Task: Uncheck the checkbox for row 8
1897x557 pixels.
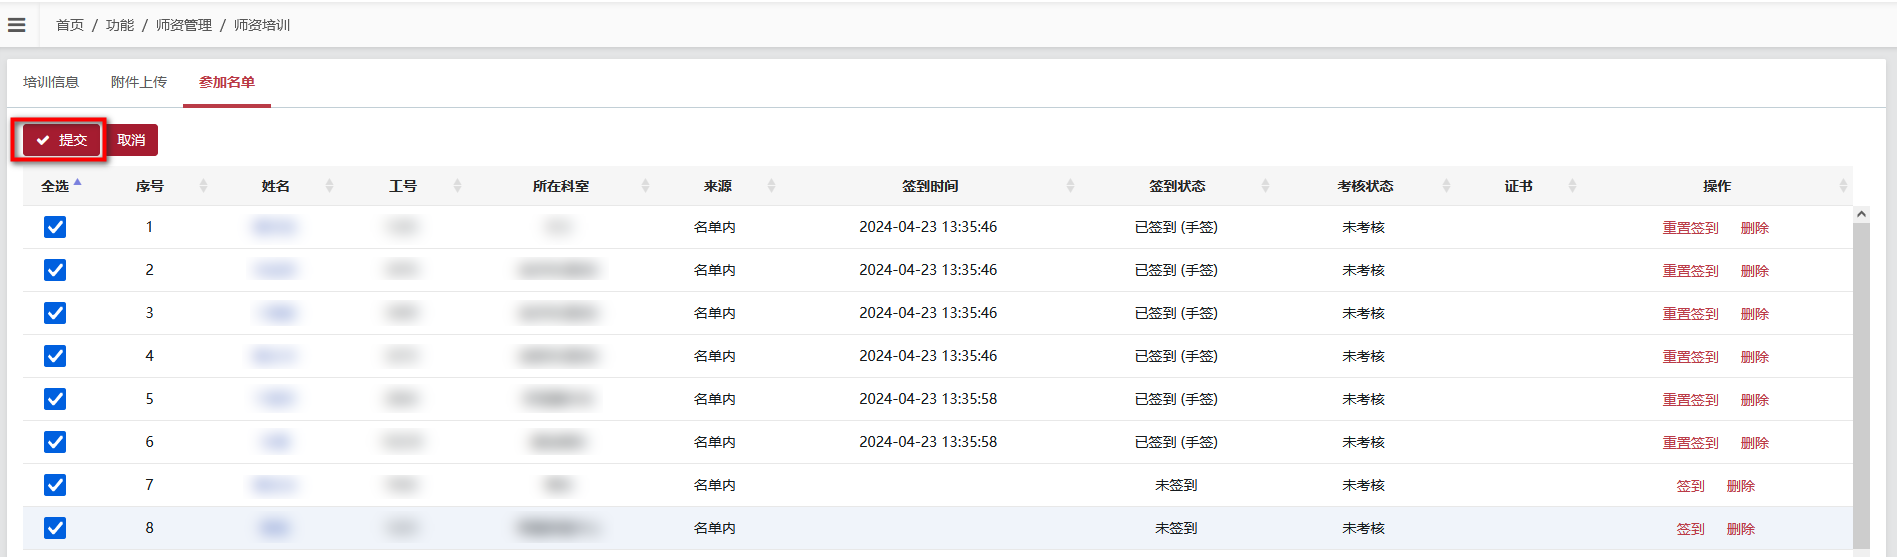Action: (55, 528)
